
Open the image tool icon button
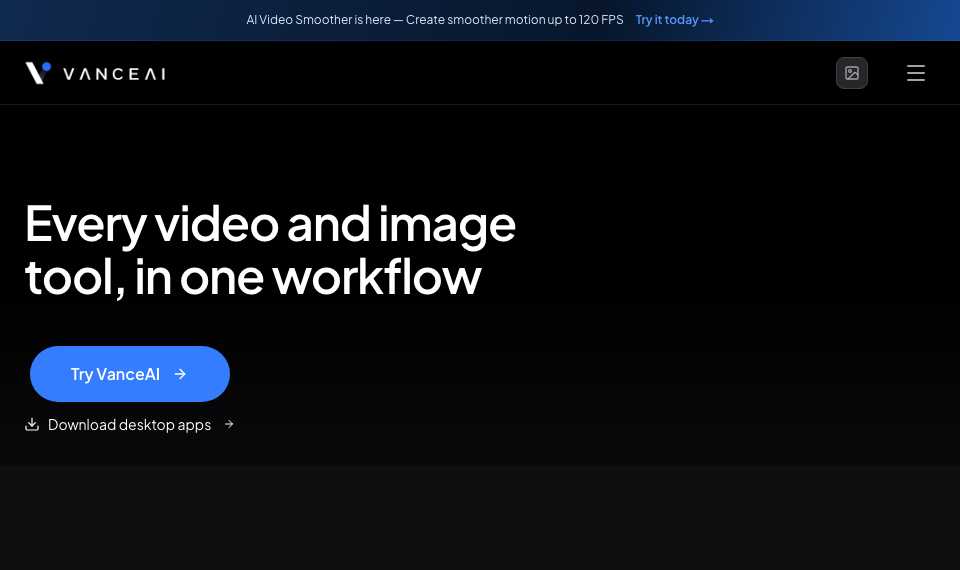pos(852,73)
